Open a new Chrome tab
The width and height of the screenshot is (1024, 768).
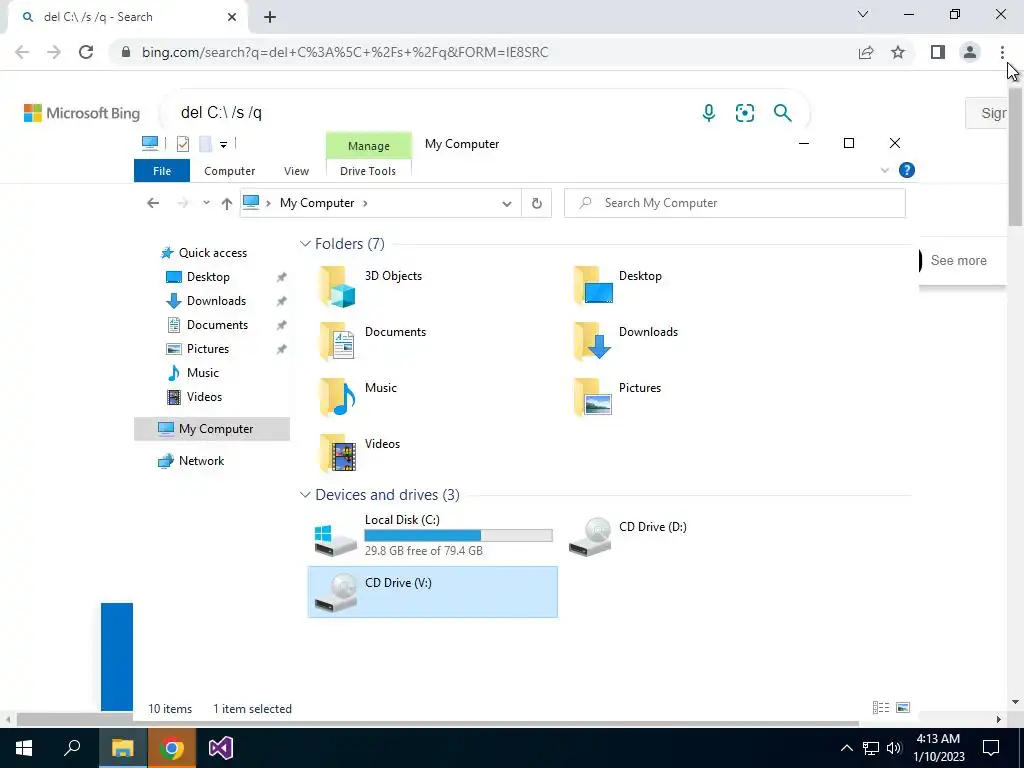point(270,17)
